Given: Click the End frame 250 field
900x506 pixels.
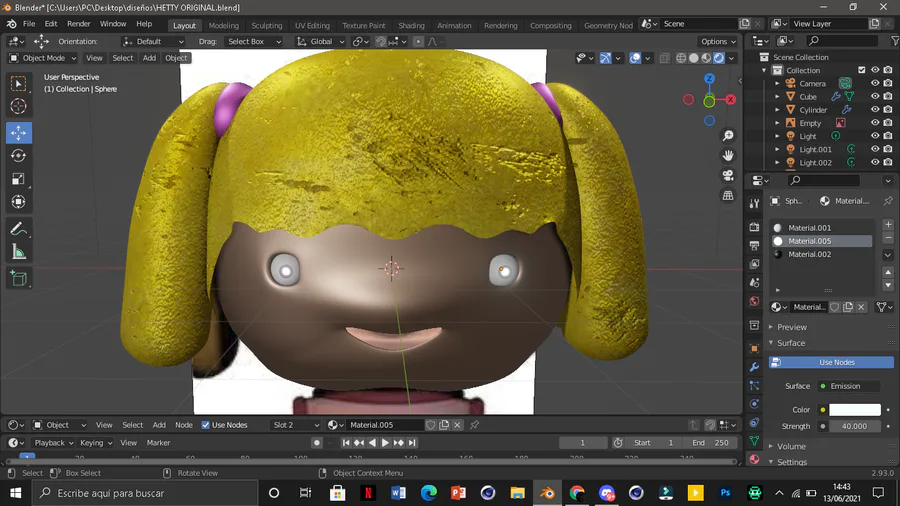Looking at the screenshot, I should tap(710, 443).
